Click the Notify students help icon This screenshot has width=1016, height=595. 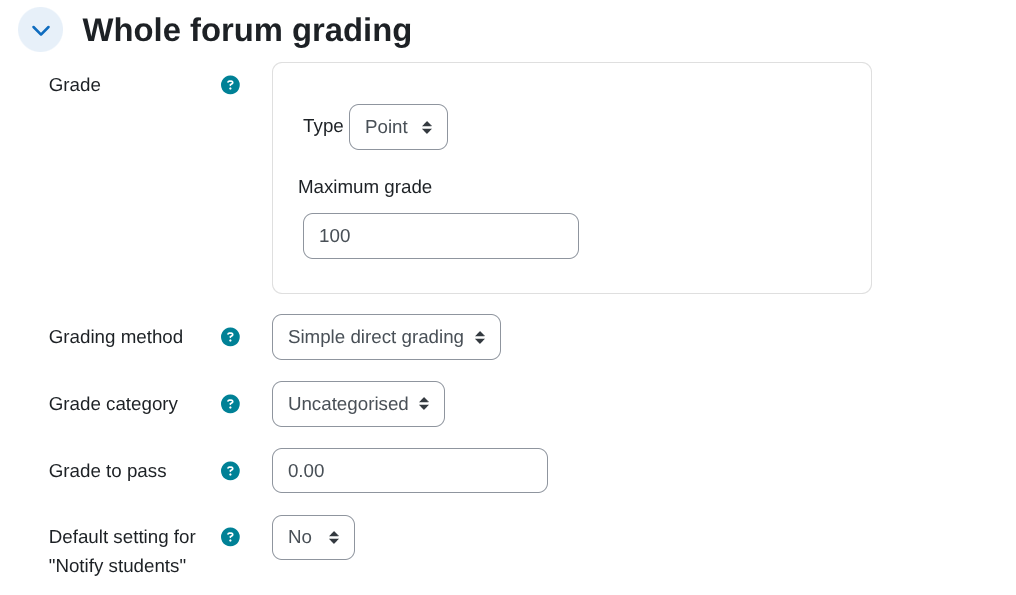pos(230,537)
